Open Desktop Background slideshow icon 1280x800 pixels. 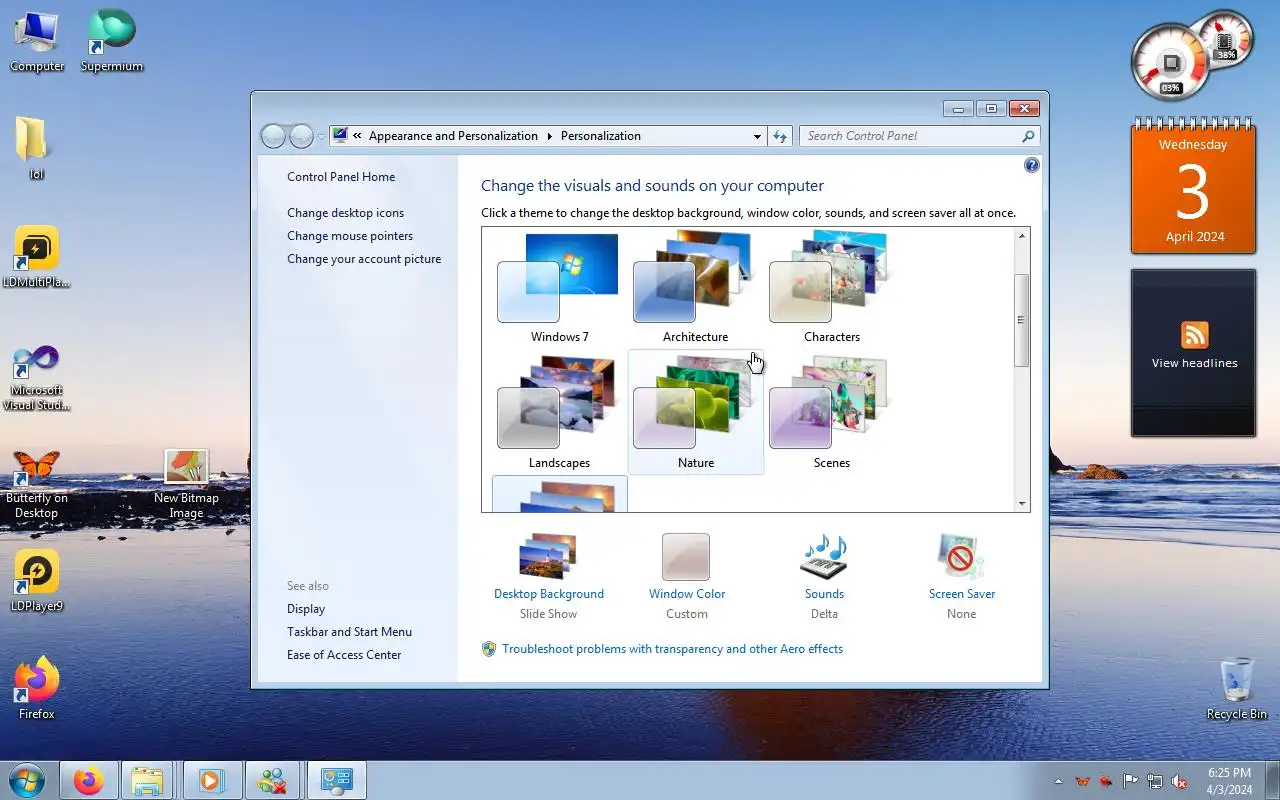tap(548, 556)
